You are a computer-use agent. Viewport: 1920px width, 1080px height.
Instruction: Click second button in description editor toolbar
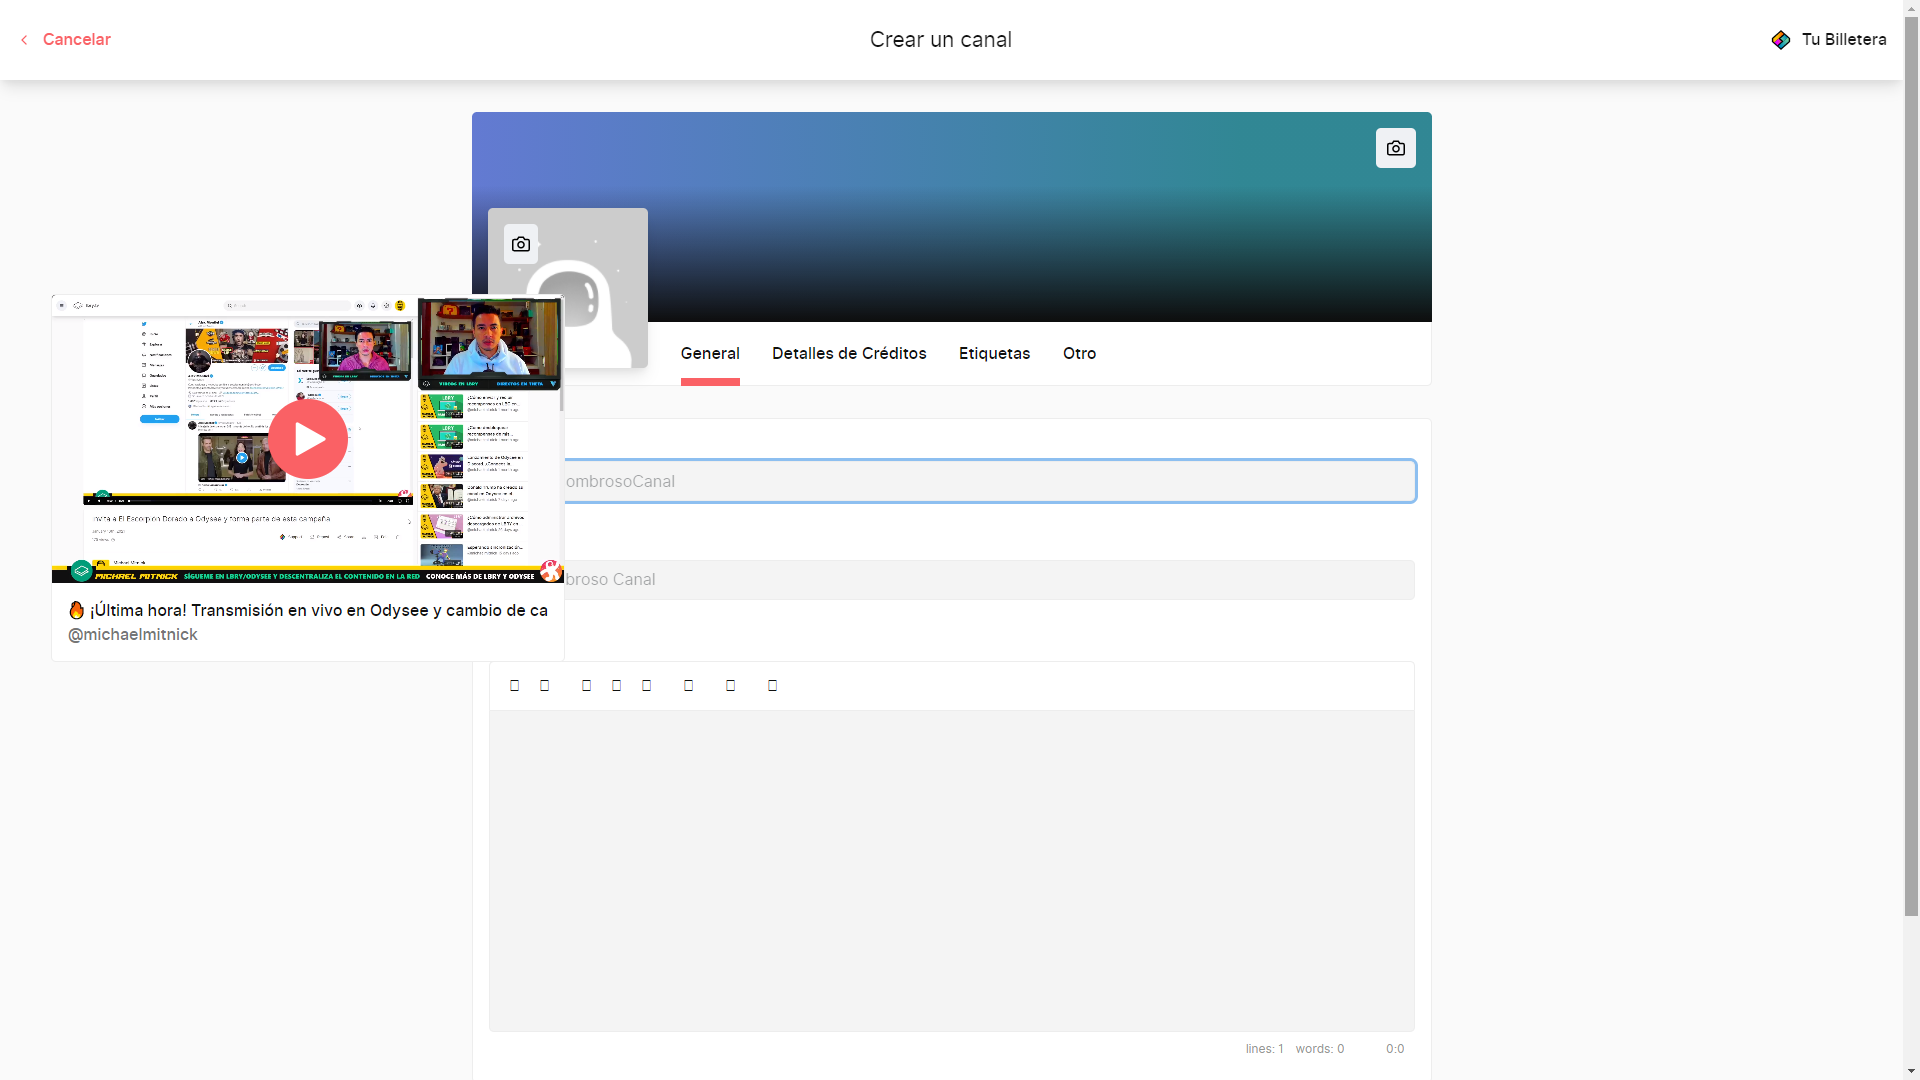click(544, 686)
